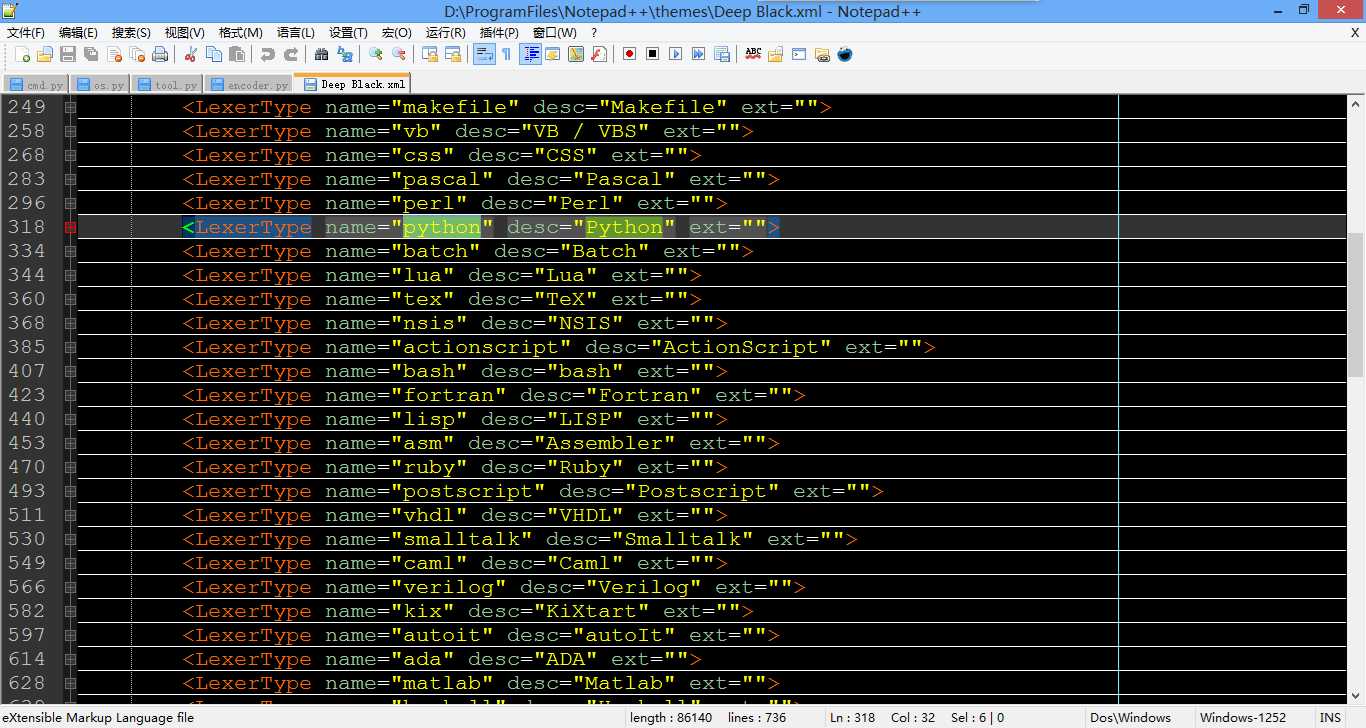Click Windows-1252 encoding in status bar

pos(1243,718)
